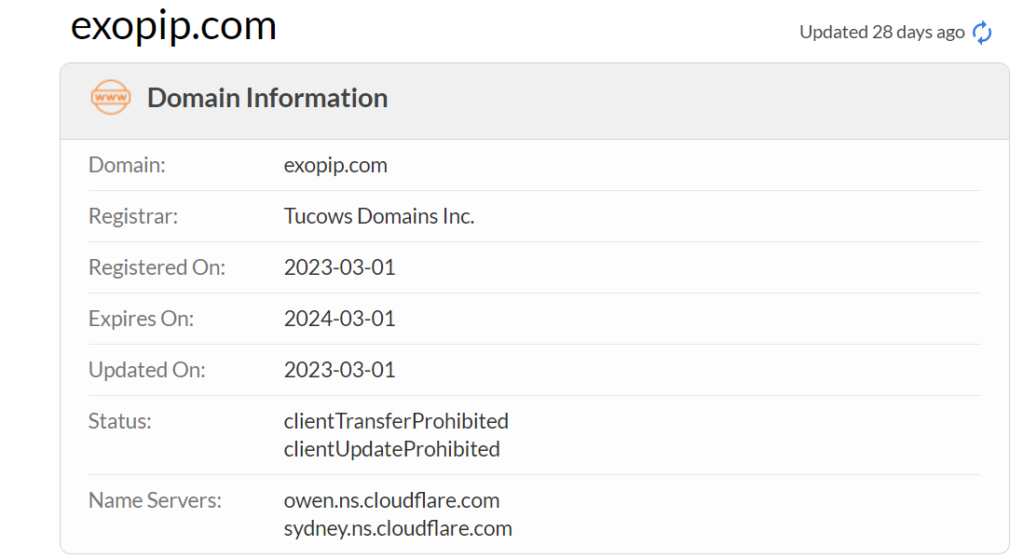Click the Domain Information heading
Viewport: 1024px width, 559px height.
[267, 98]
